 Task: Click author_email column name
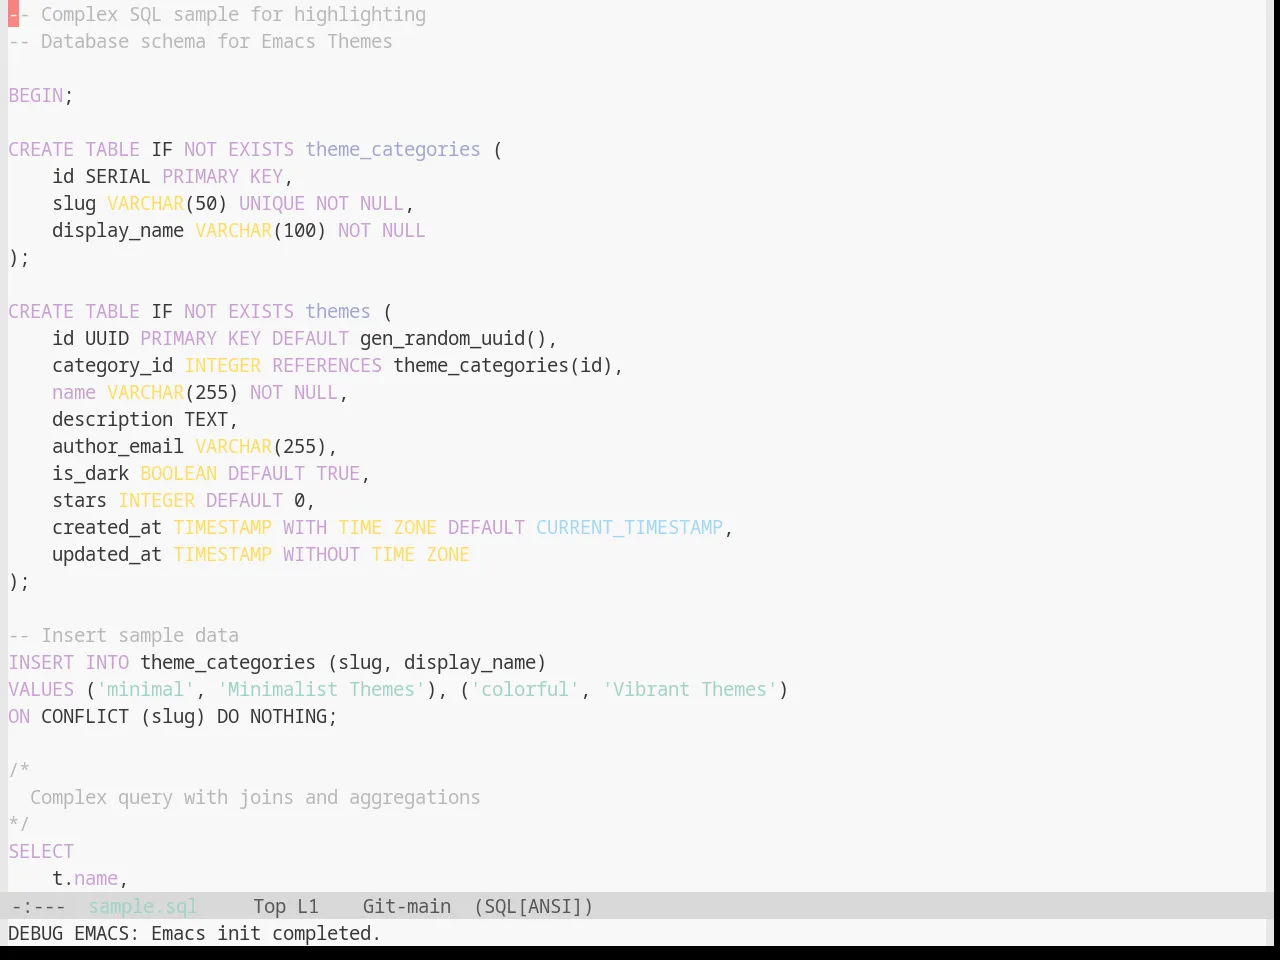coord(118,446)
